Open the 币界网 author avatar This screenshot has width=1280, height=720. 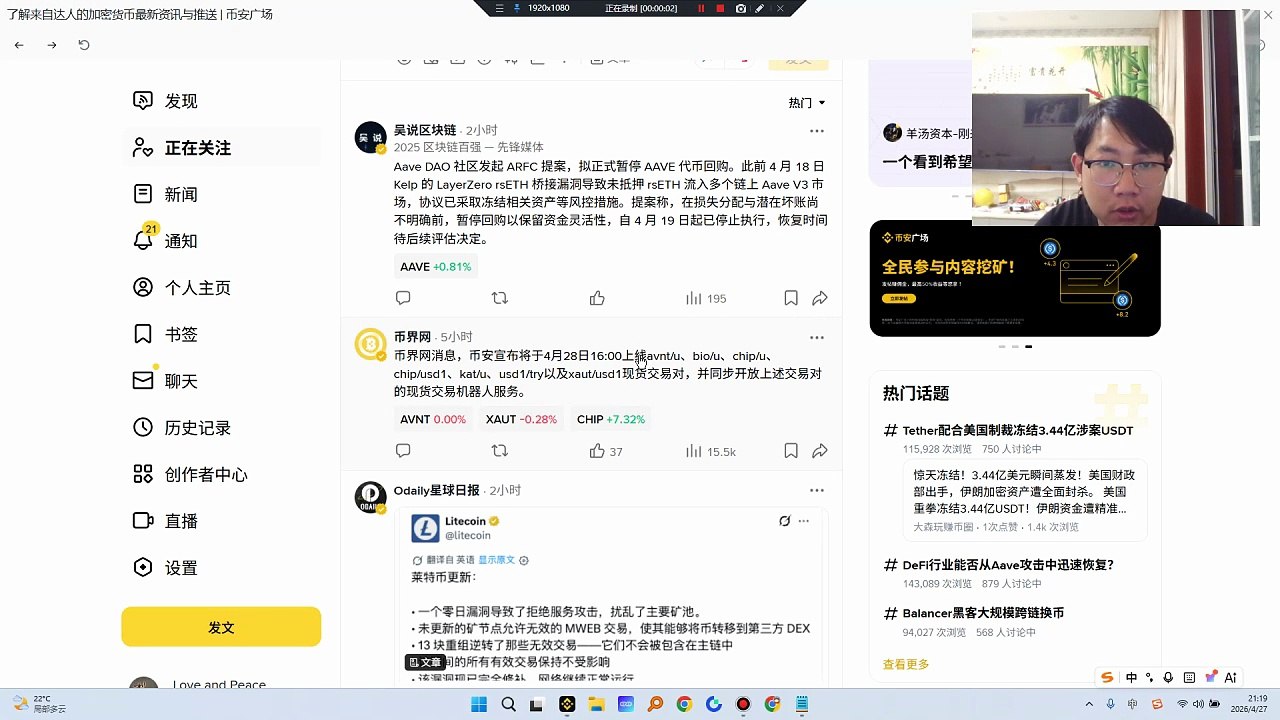(x=371, y=344)
